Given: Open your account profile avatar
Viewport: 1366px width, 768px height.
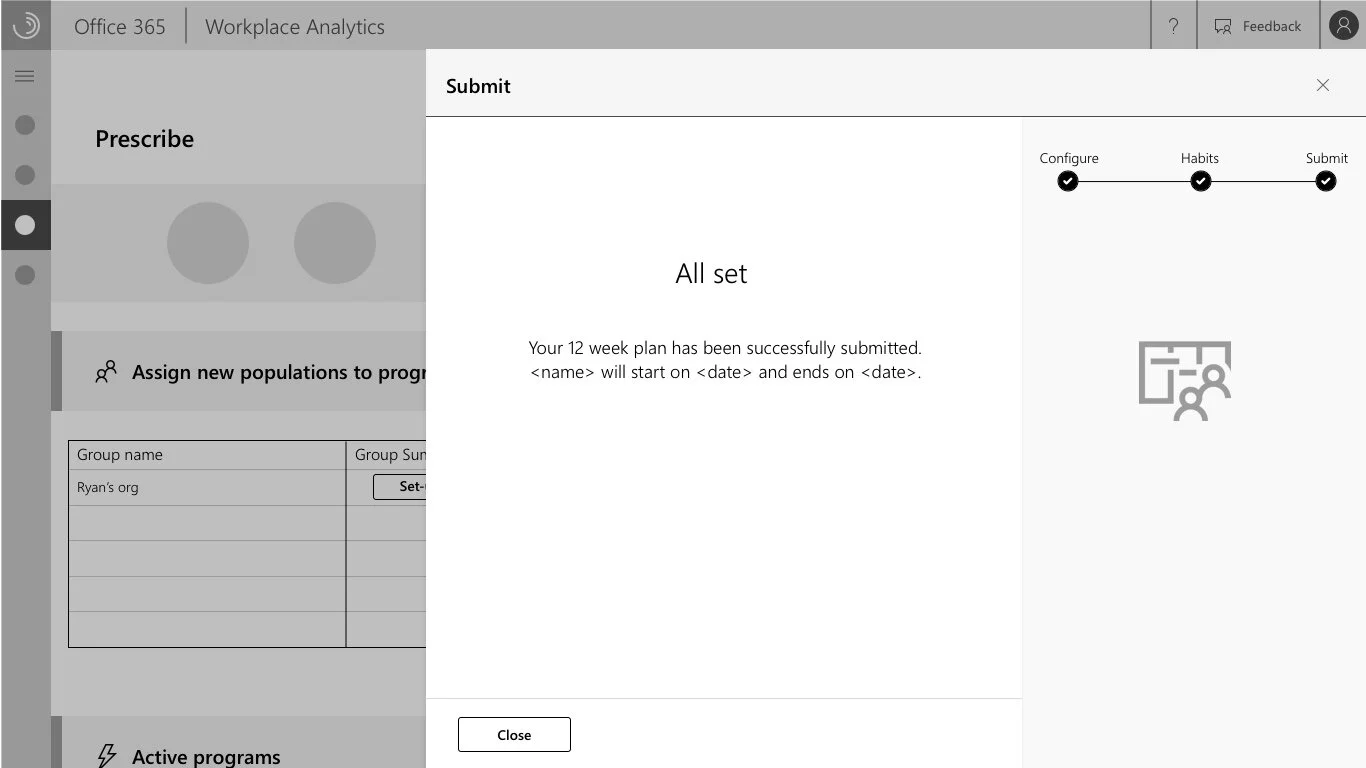Looking at the screenshot, I should coord(1343,25).
